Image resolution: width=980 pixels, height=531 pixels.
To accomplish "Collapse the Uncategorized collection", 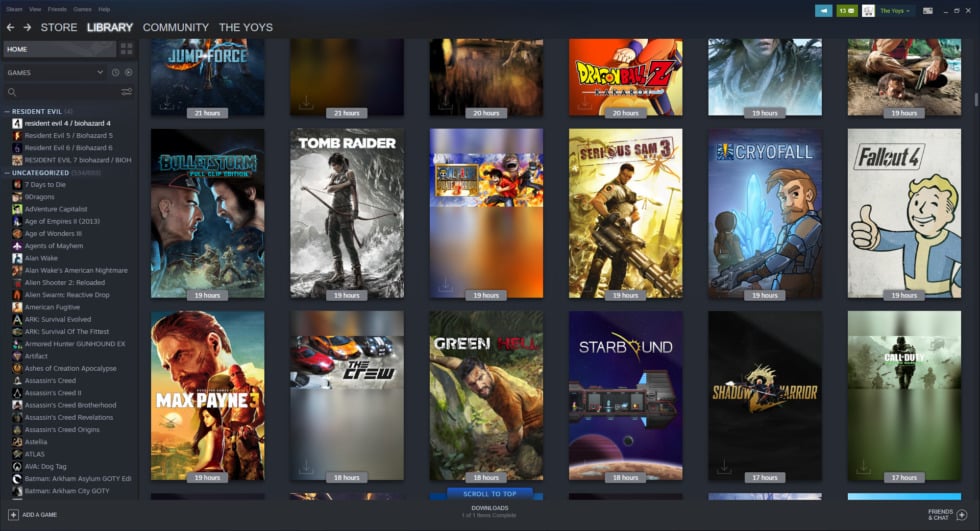I will 6,172.
